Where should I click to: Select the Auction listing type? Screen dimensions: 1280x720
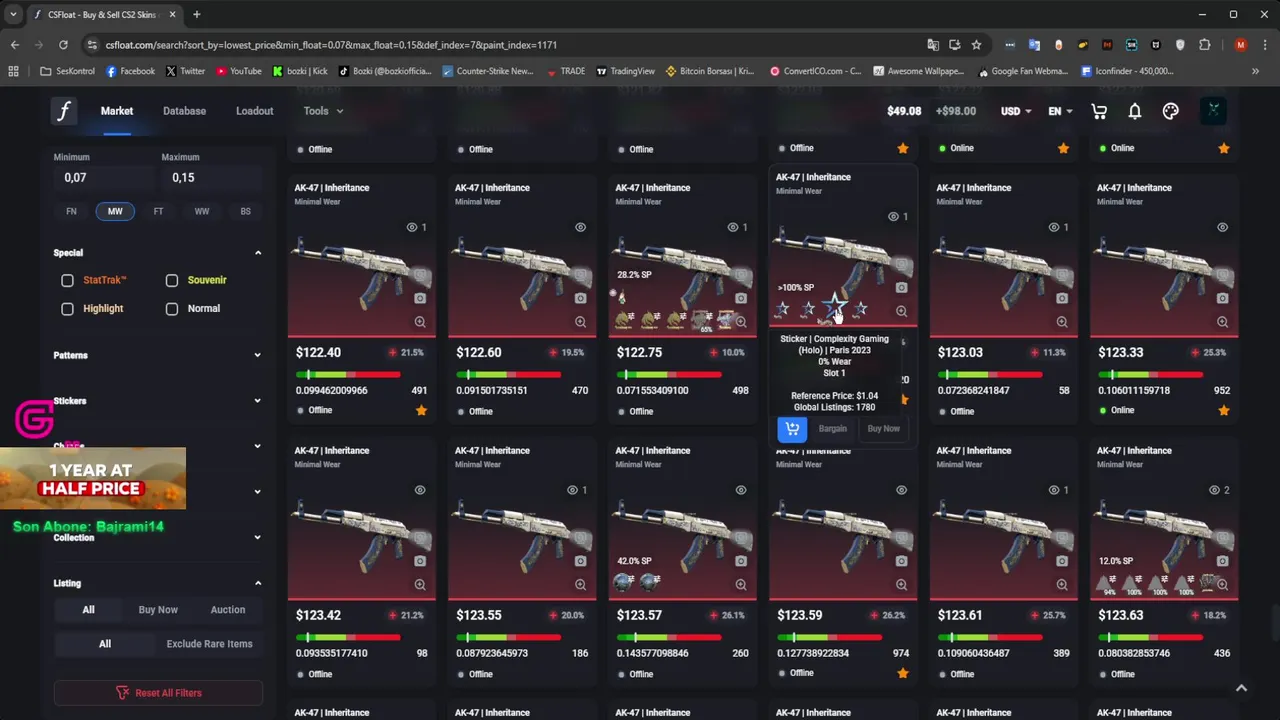coord(228,610)
